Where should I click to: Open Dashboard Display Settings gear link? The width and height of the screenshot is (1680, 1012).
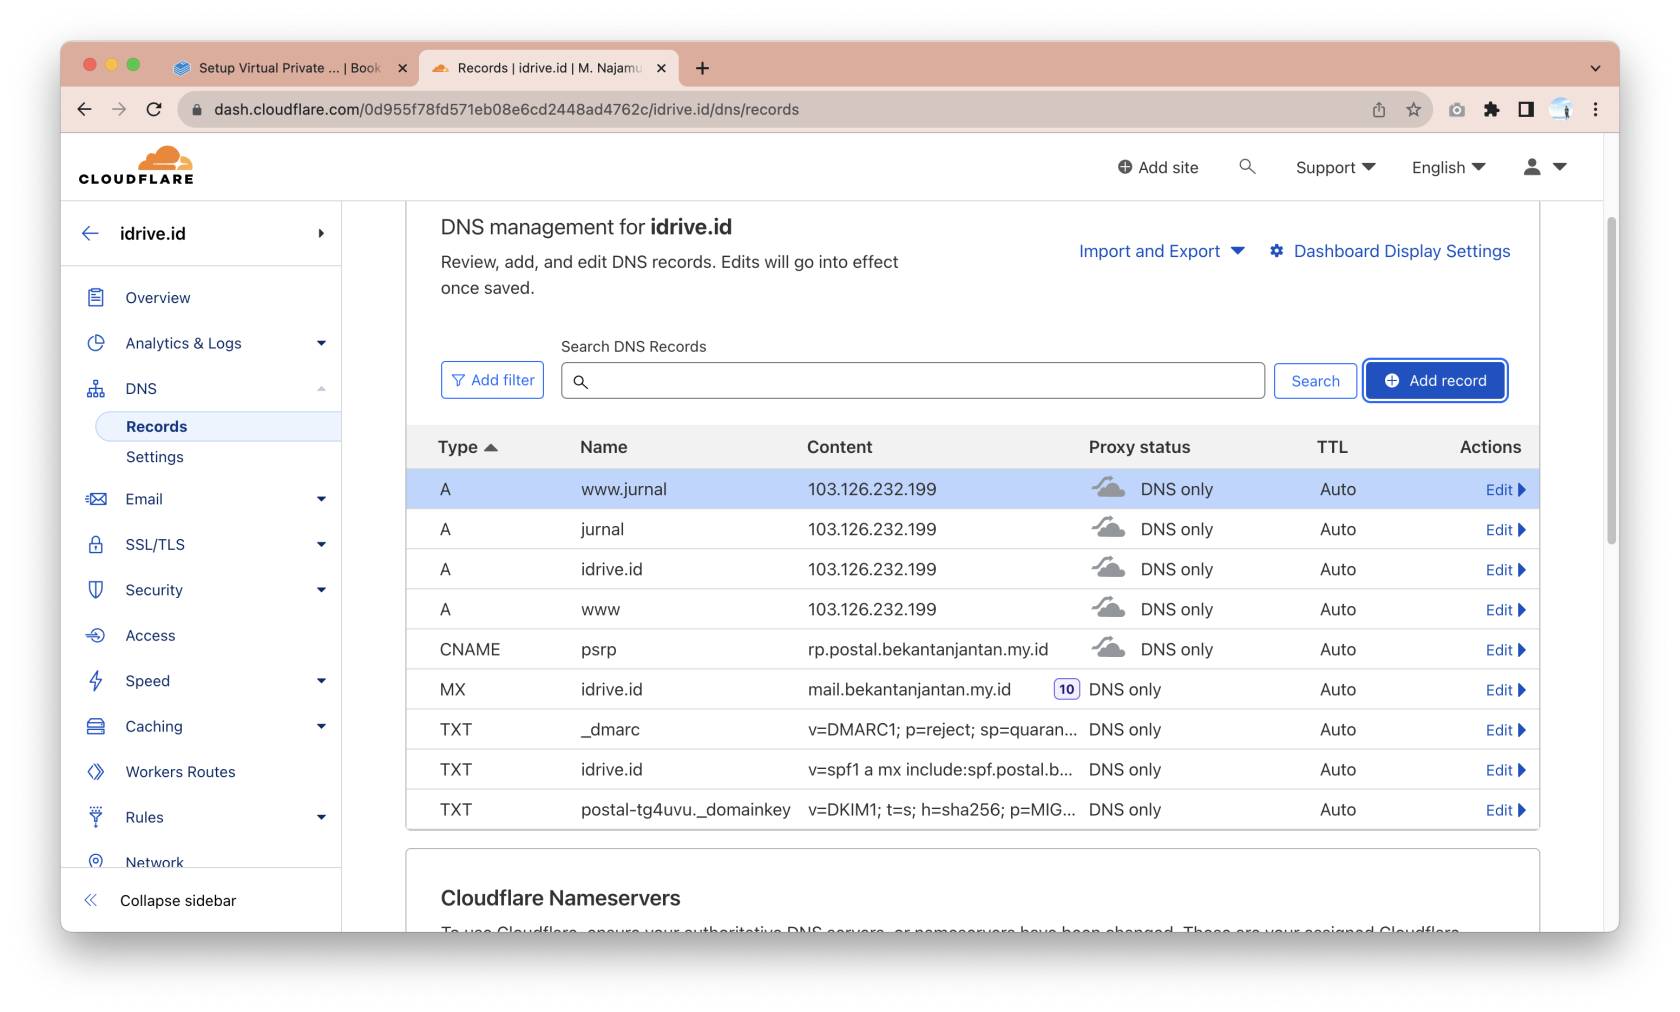pyautogui.click(x=1390, y=251)
